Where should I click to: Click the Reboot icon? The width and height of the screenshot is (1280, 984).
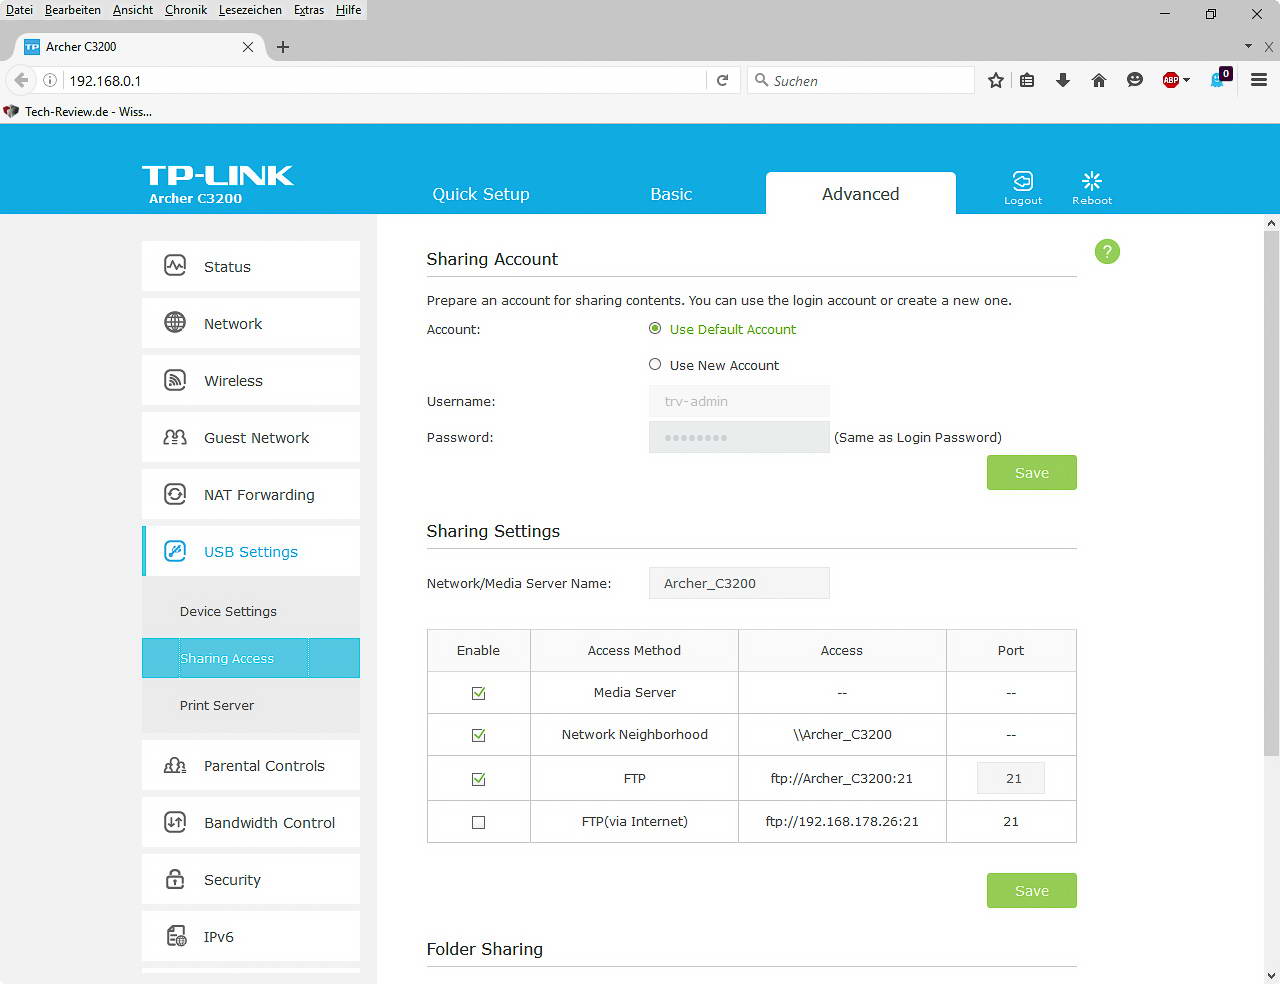[x=1091, y=181]
